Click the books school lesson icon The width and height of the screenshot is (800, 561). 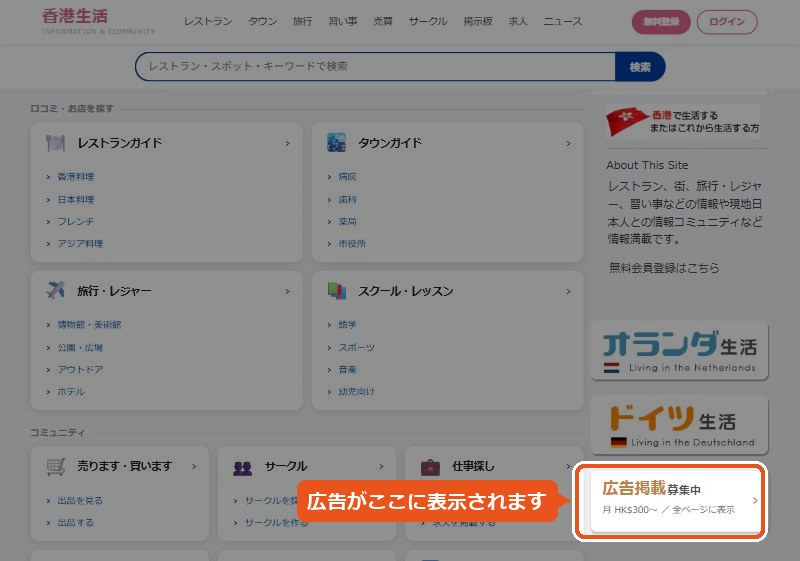(336, 291)
